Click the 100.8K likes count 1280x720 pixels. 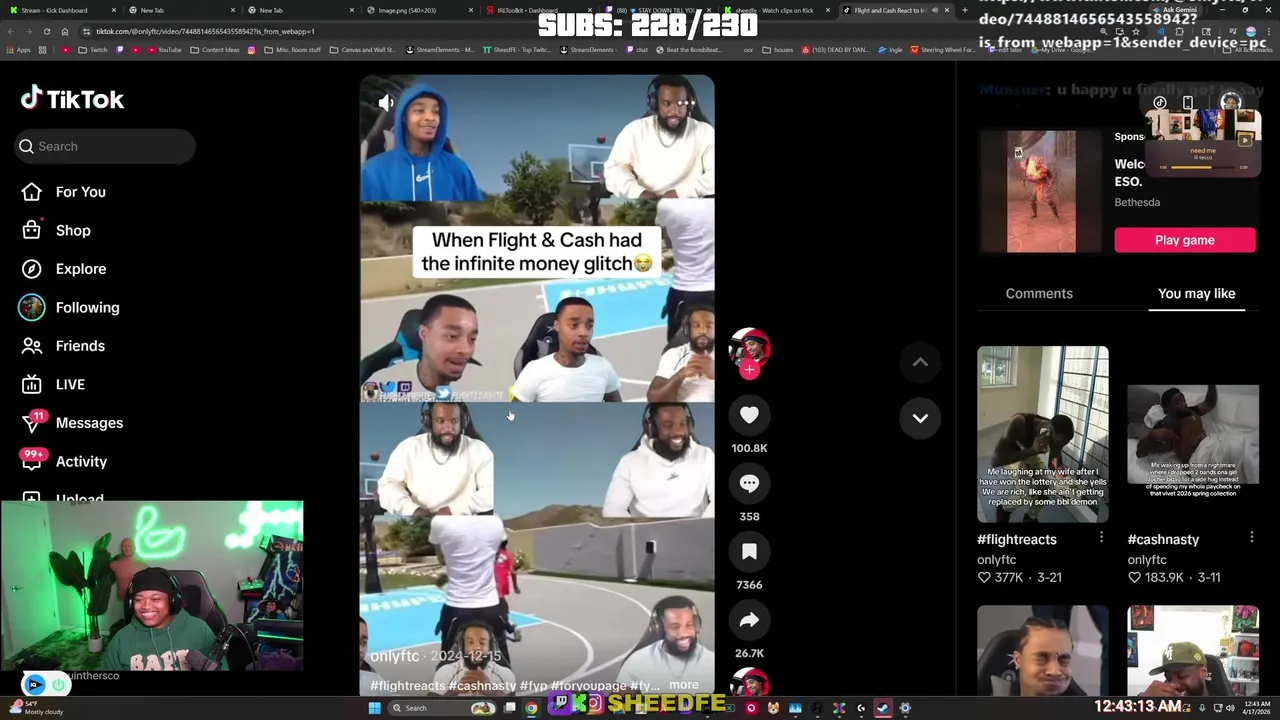pyautogui.click(x=749, y=448)
